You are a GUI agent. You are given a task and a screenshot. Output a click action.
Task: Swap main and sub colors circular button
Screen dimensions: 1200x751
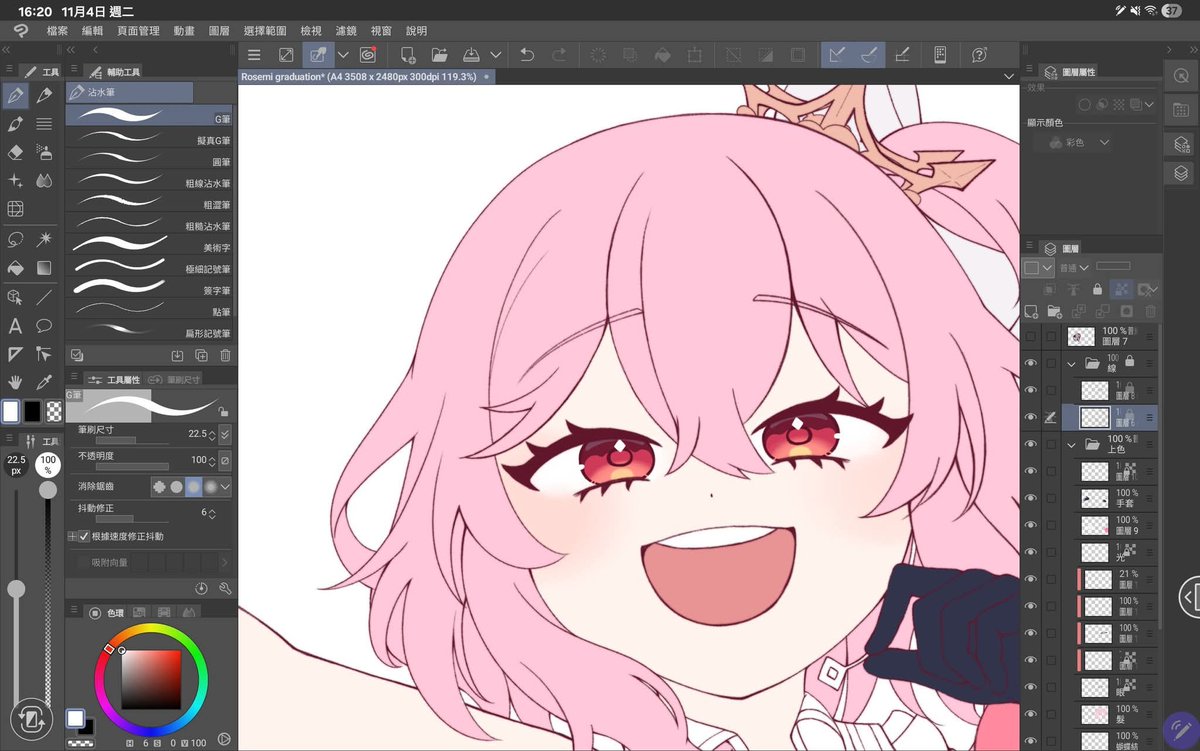point(31,719)
